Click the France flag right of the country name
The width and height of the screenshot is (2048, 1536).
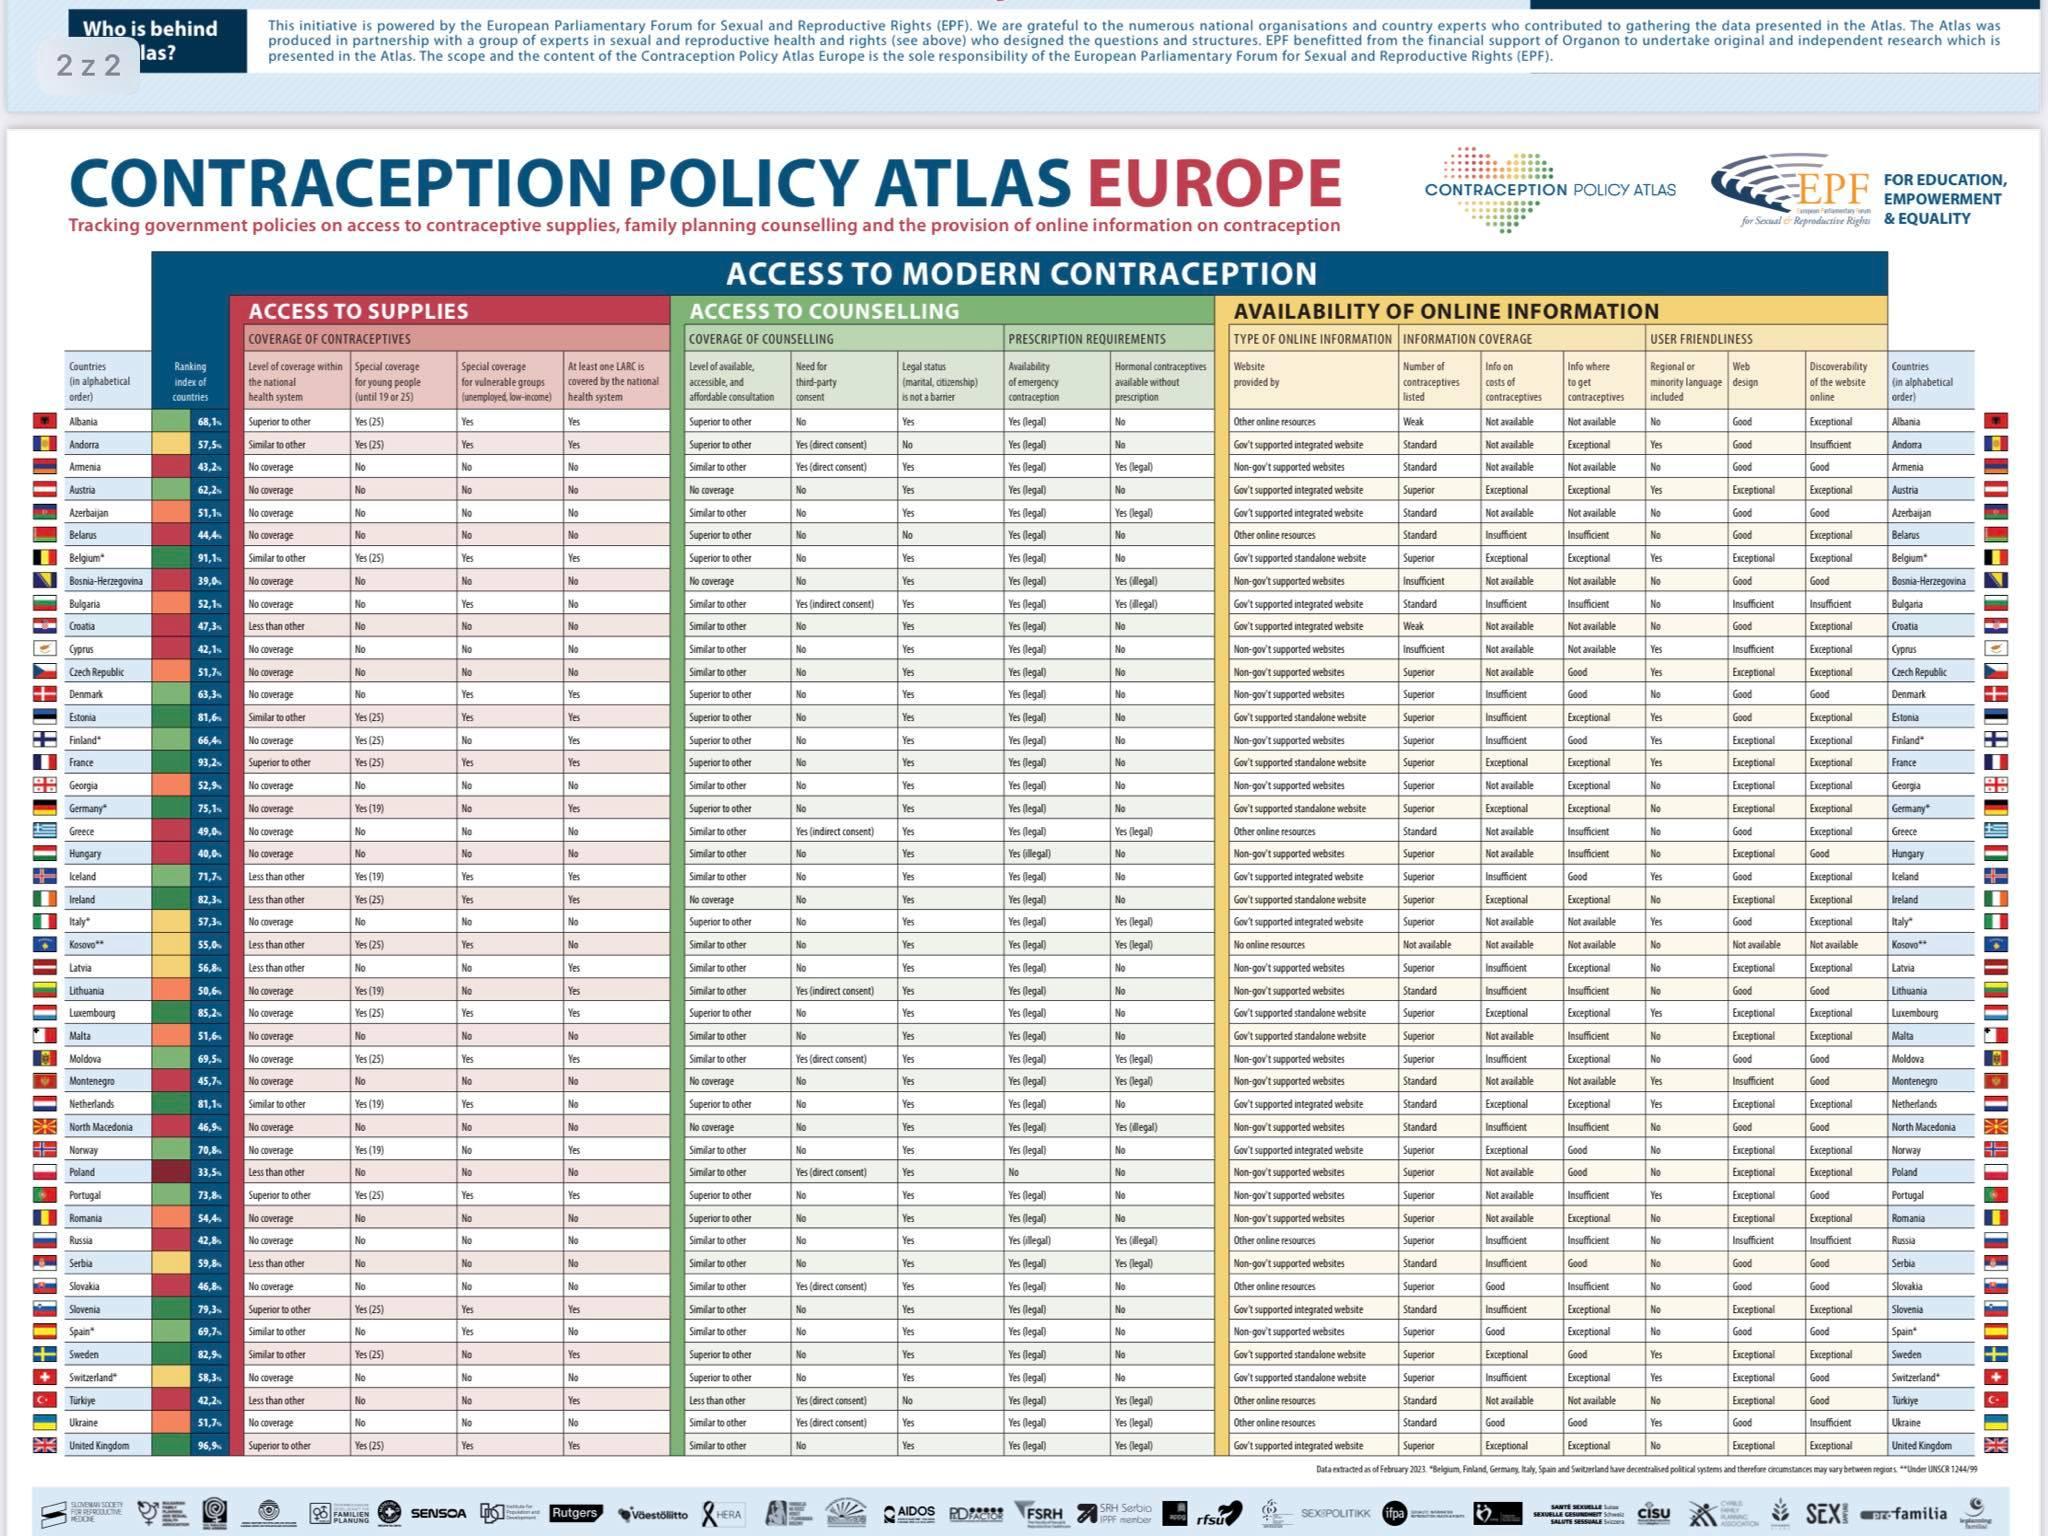[x=1995, y=762]
